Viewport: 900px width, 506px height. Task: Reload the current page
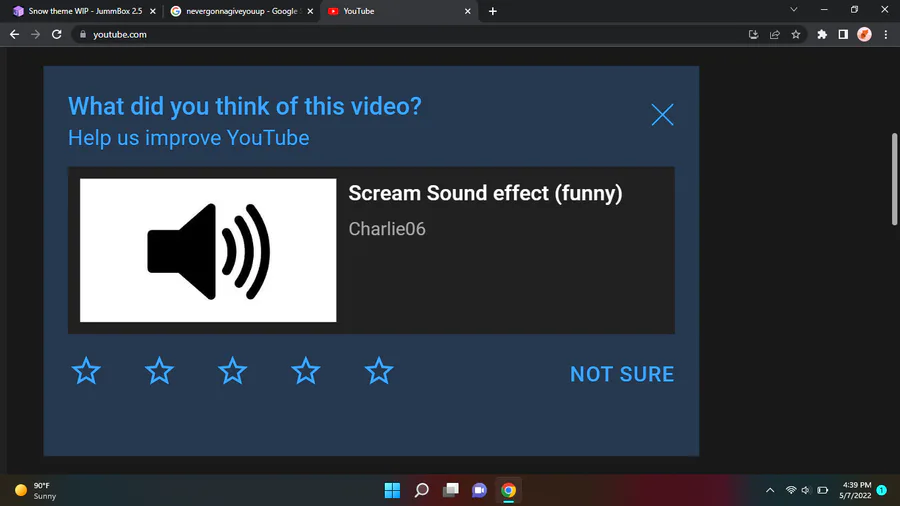(x=56, y=34)
